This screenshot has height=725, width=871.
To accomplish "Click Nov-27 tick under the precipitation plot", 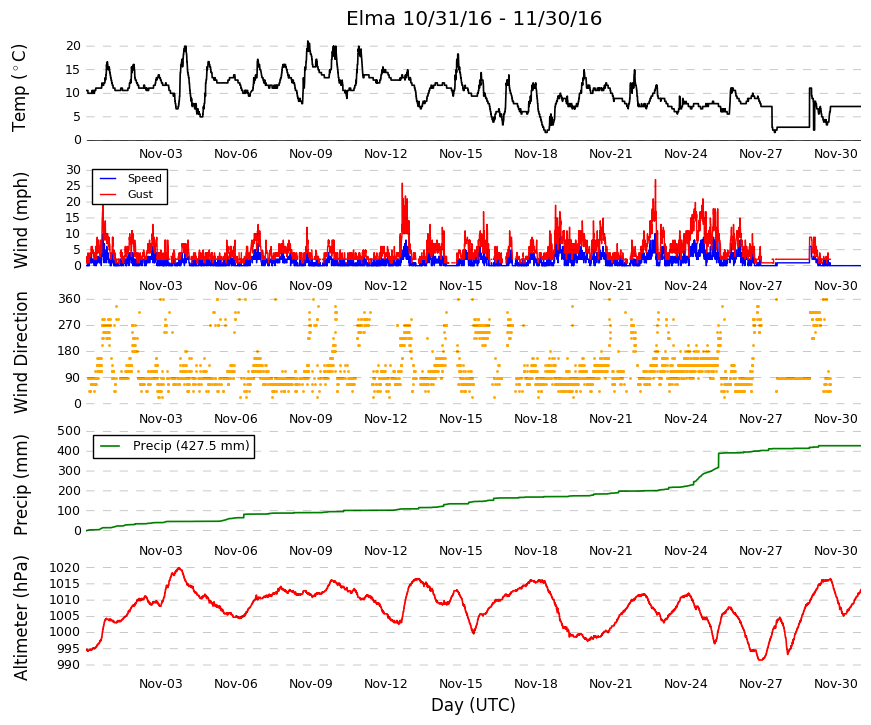I will 760,551.
